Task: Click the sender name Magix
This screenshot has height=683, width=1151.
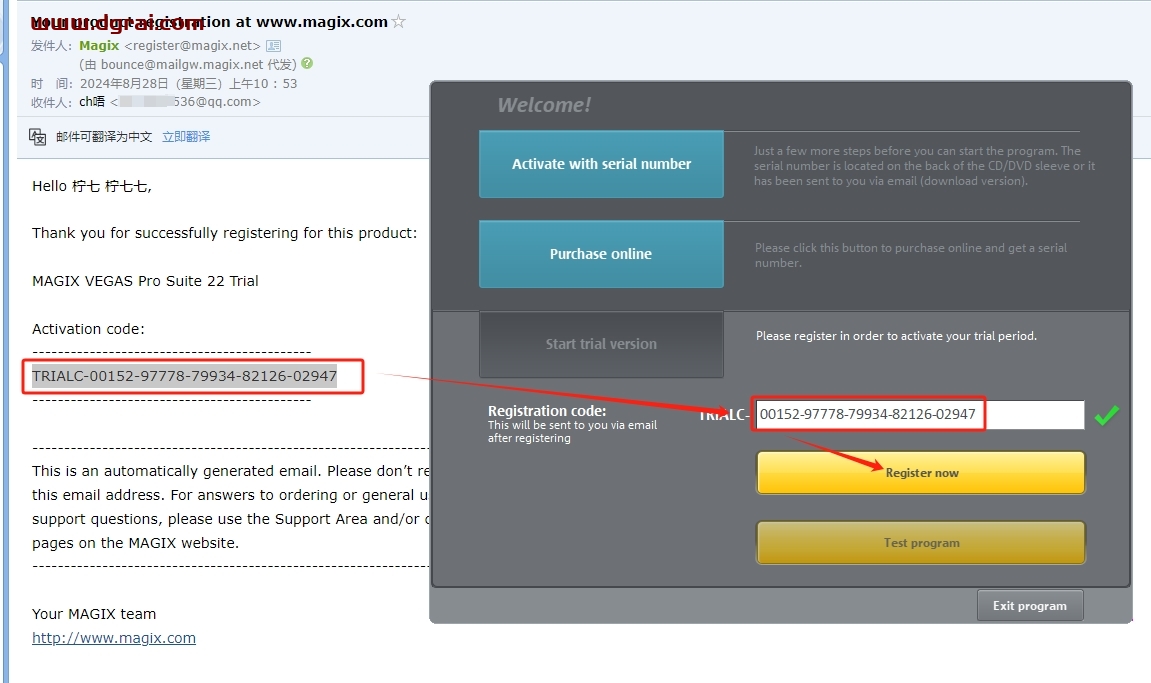Action: pyautogui.click(x=99, y=46)
